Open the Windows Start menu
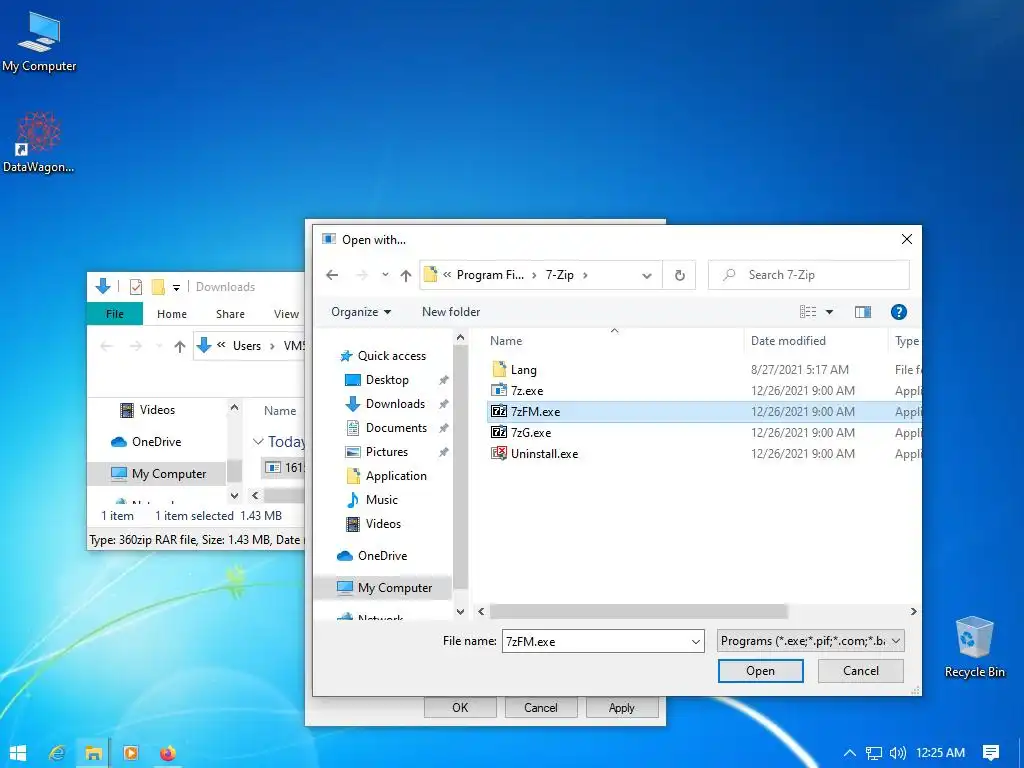Viewport: 1024px width, 768px height. point(18,753)
